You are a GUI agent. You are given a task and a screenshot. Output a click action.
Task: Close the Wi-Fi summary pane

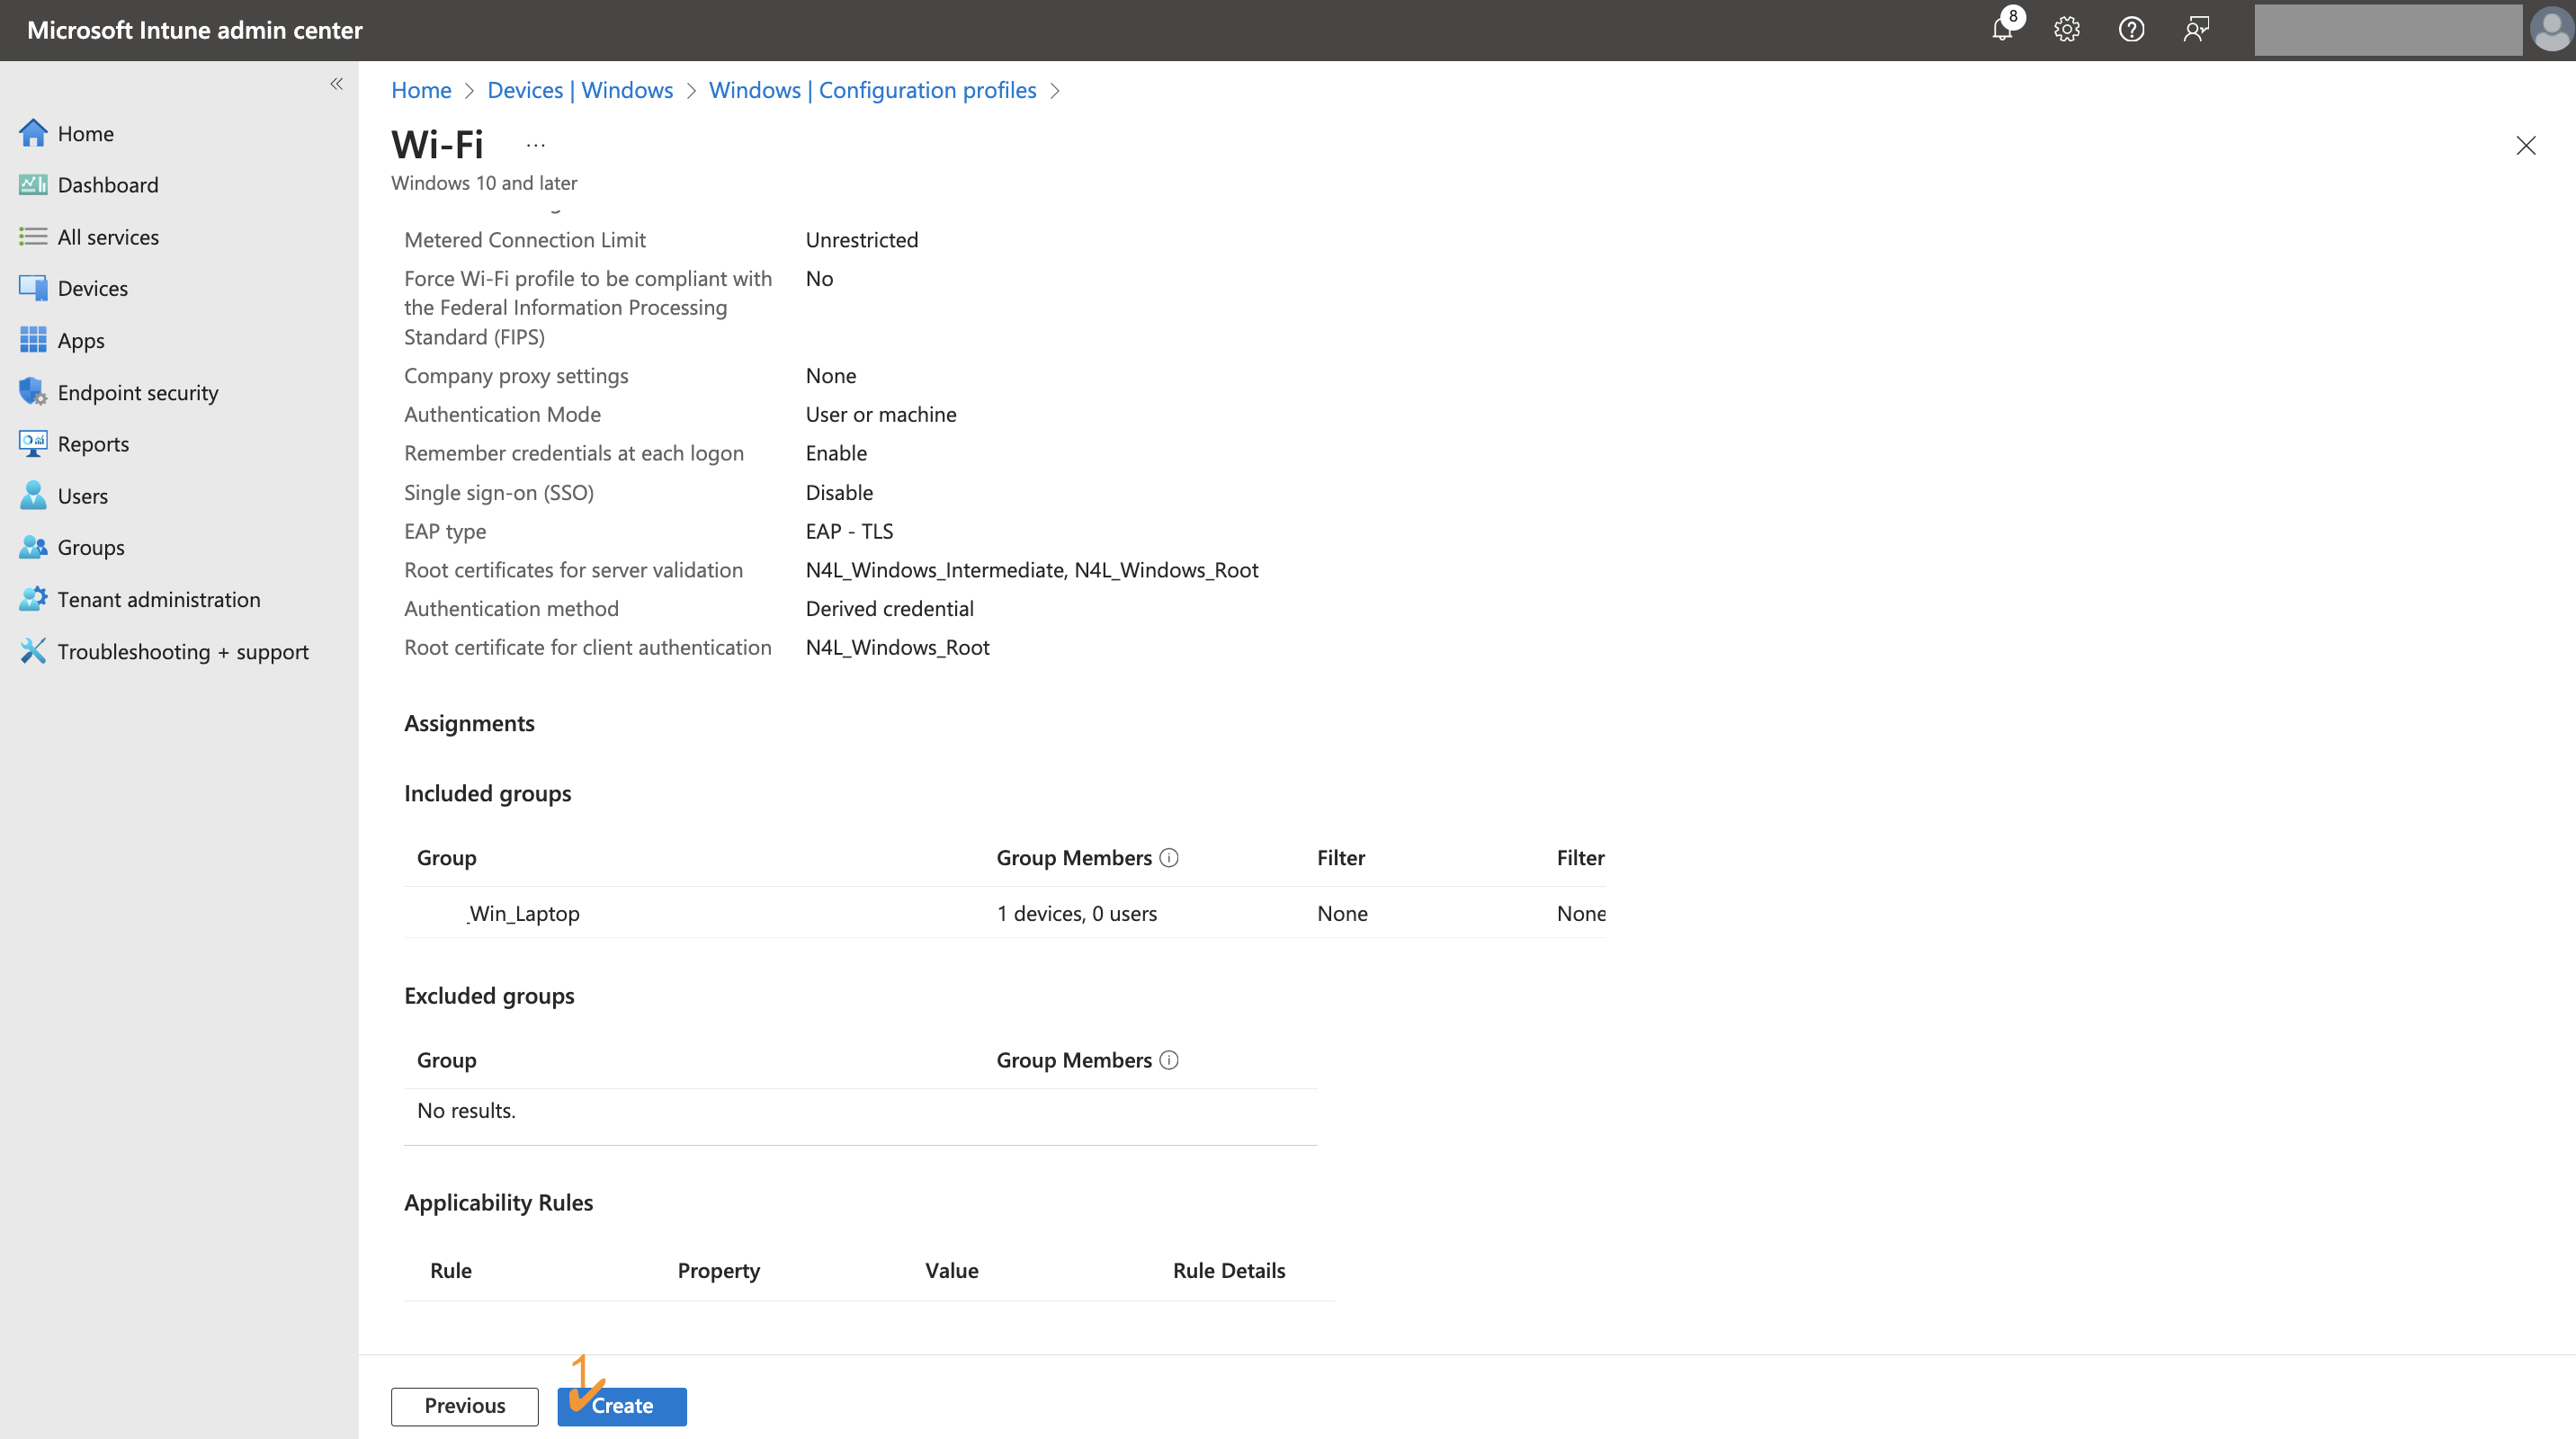pyautogui.click(x=2527, y=145)
